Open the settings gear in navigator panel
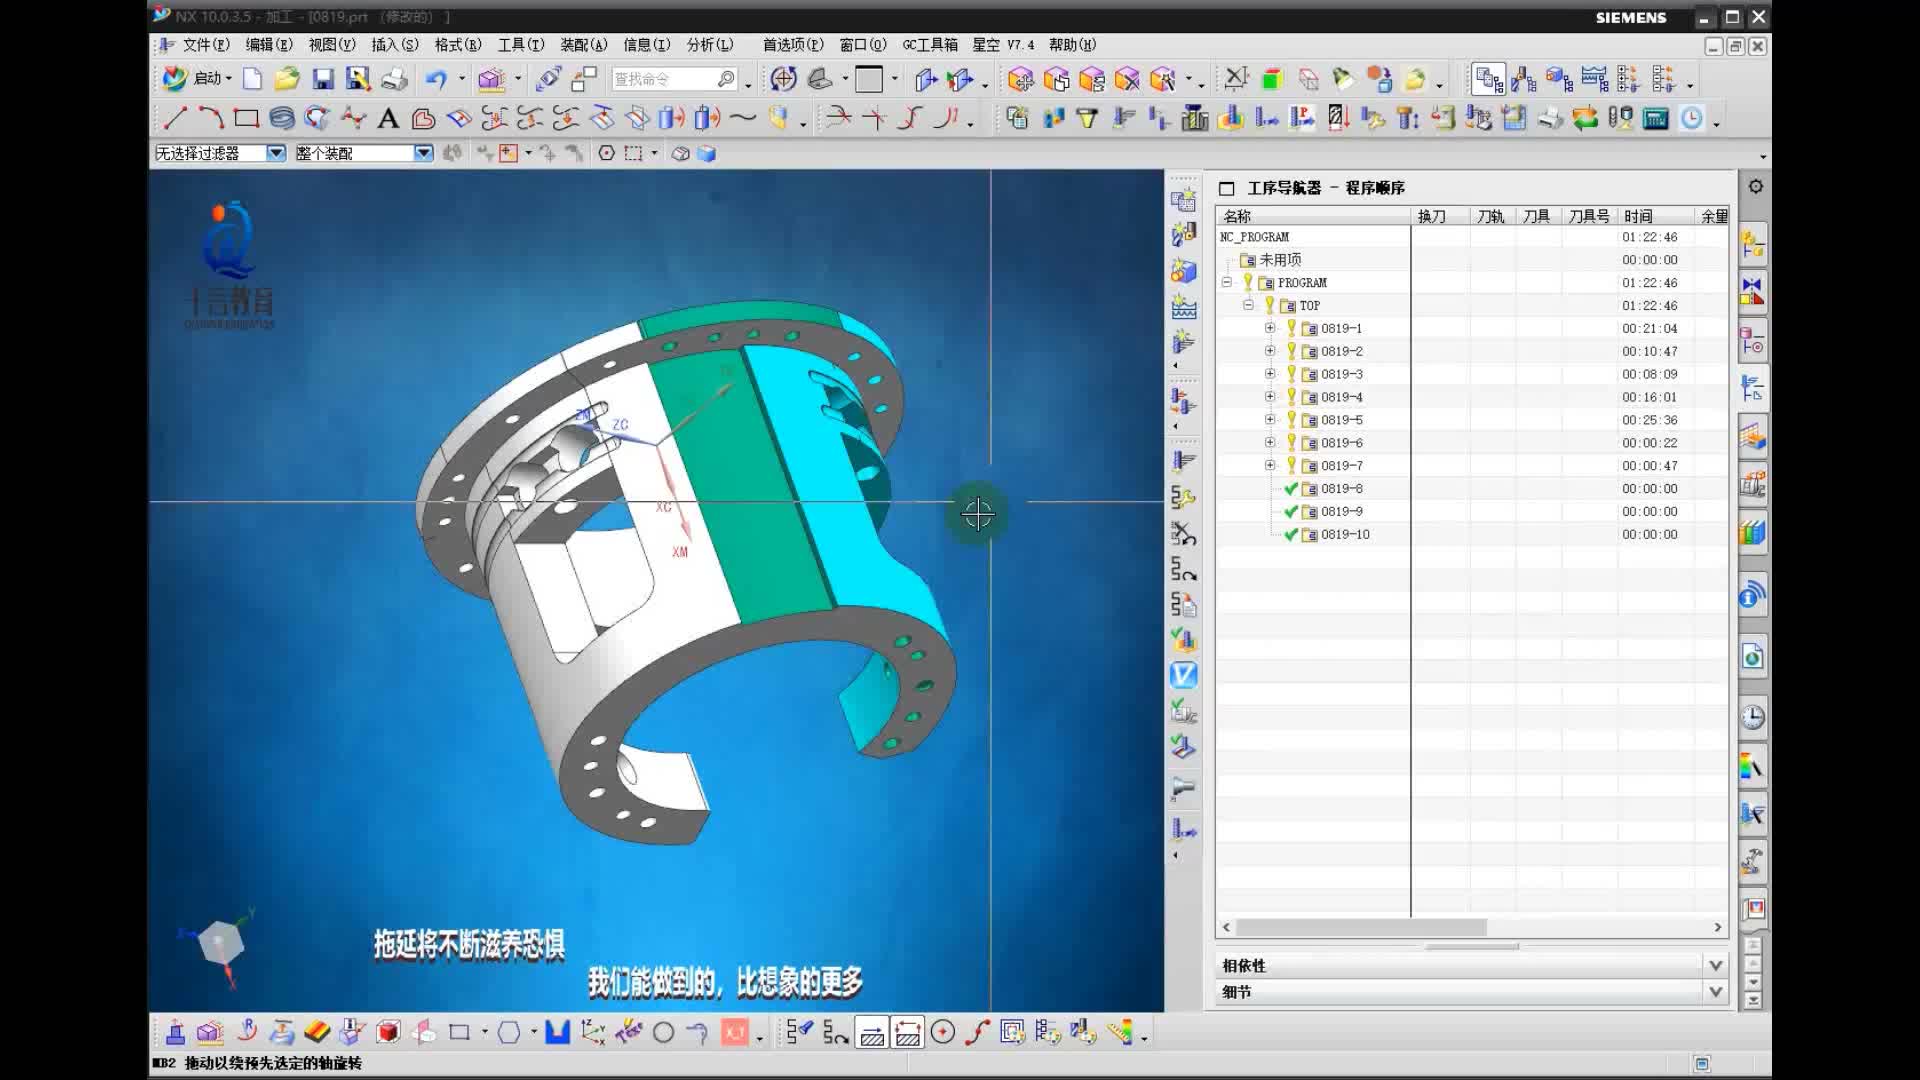Image resolution: width=1920 pixels, height=1080 pixels. [x=1755, y=187]
